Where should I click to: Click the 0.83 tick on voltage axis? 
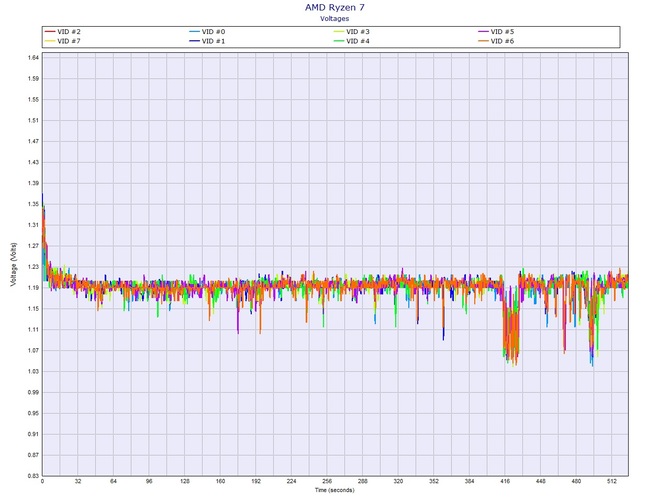tap(33, 476)
